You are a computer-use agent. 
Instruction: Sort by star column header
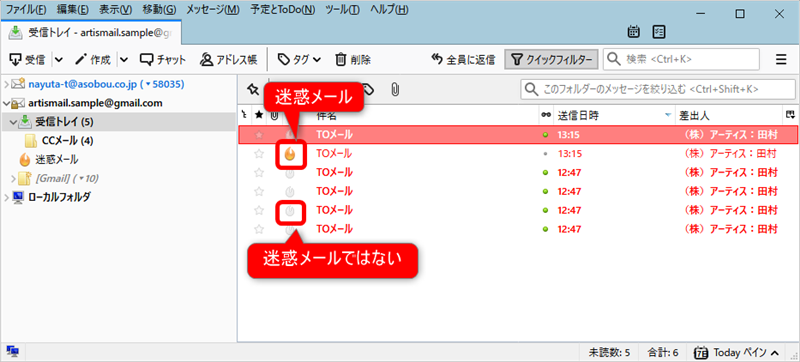point(259,116)
